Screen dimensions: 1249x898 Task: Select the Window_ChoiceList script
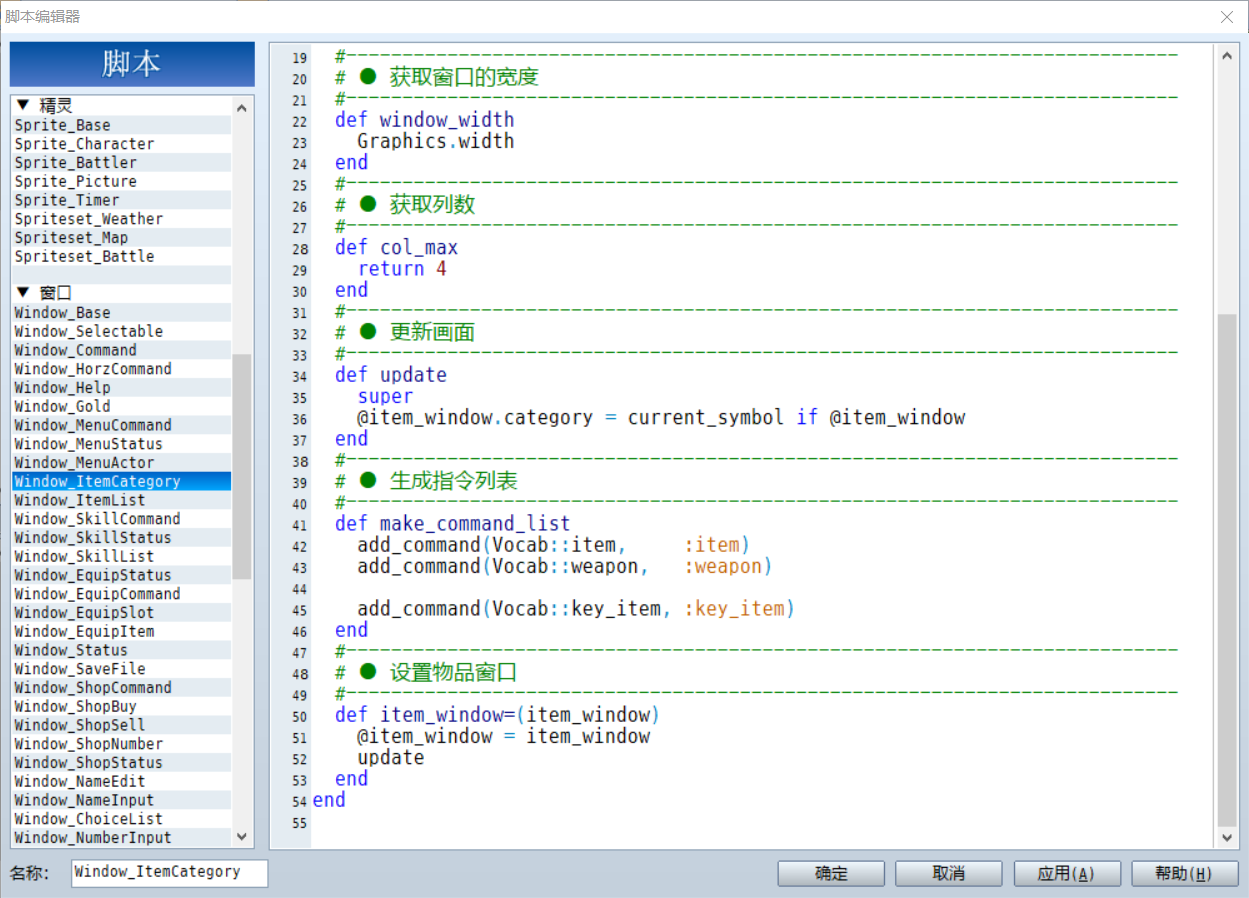122,819
